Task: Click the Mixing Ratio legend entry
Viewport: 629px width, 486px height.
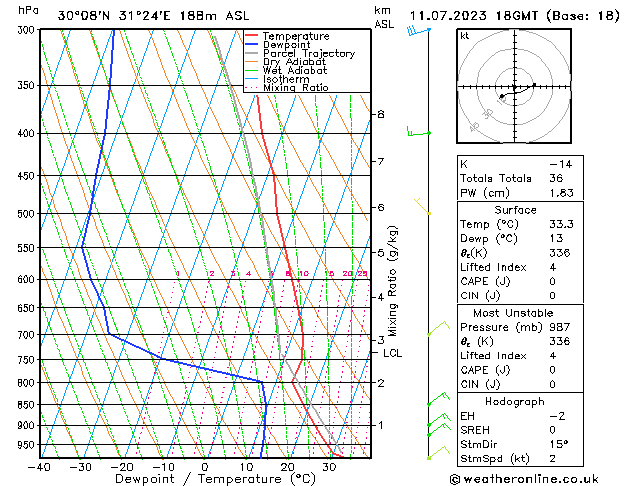Action: [287, 87]
